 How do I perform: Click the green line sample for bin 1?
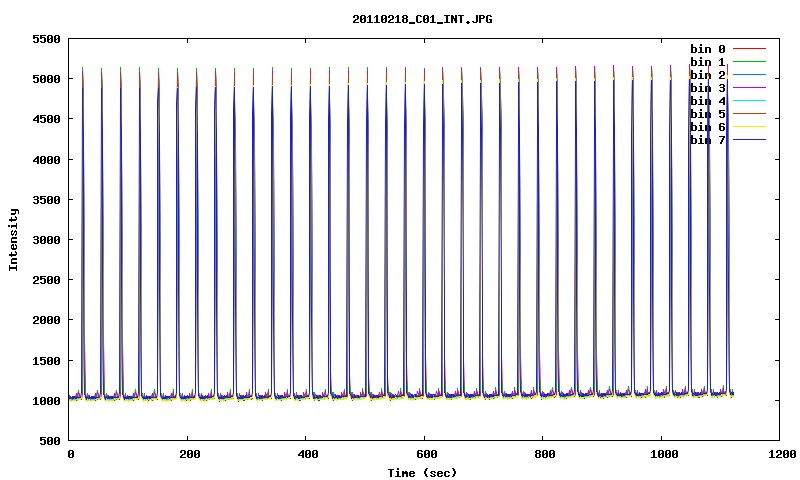point(749,62)
